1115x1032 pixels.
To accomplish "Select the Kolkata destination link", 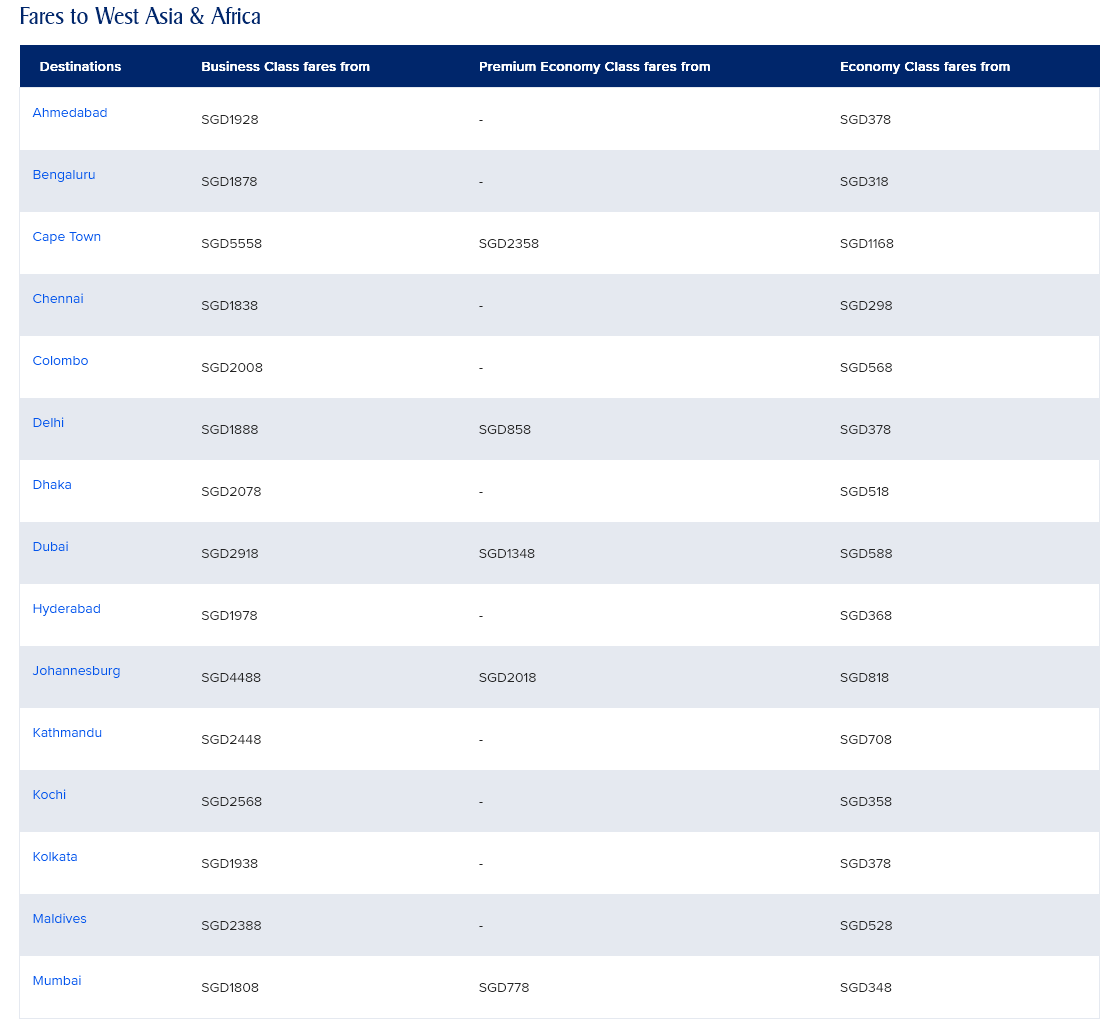I will 55,857.
